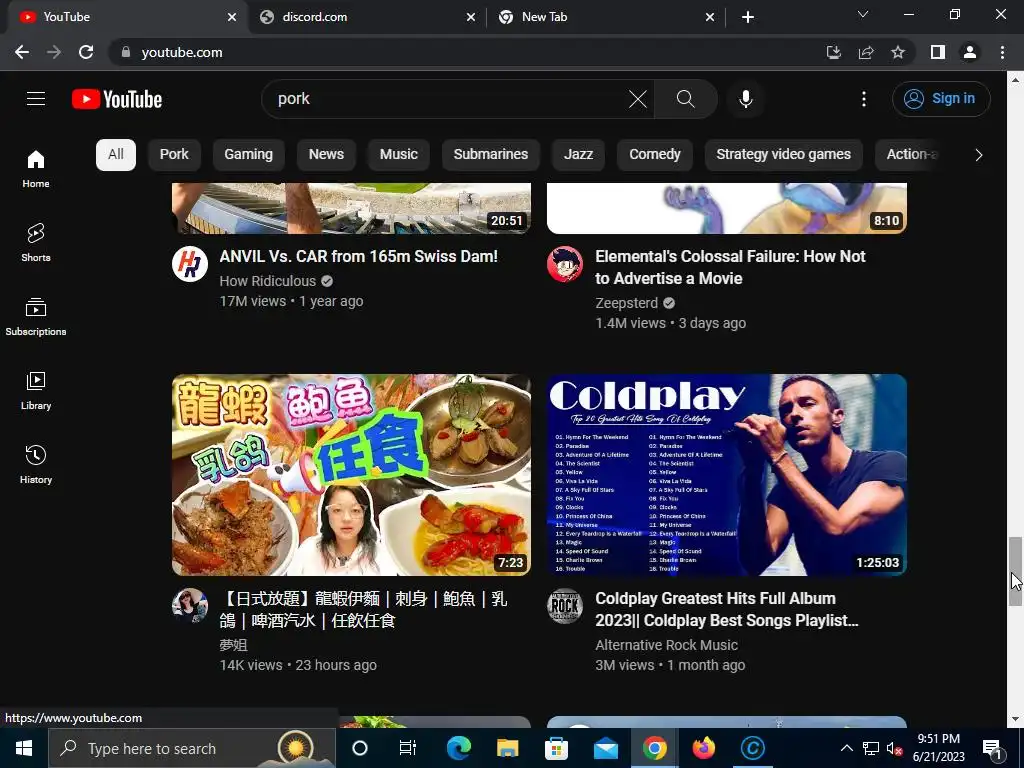Open the Zeepsterd channel name
Image resolution: width=1024 pixels, height=768 pixels.
626,303
